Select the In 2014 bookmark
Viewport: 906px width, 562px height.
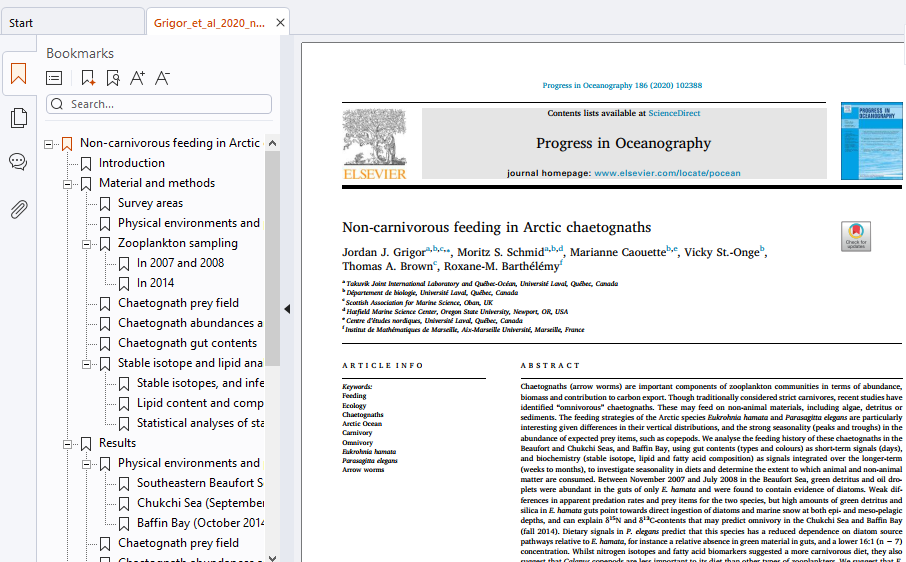pos(155,283)
